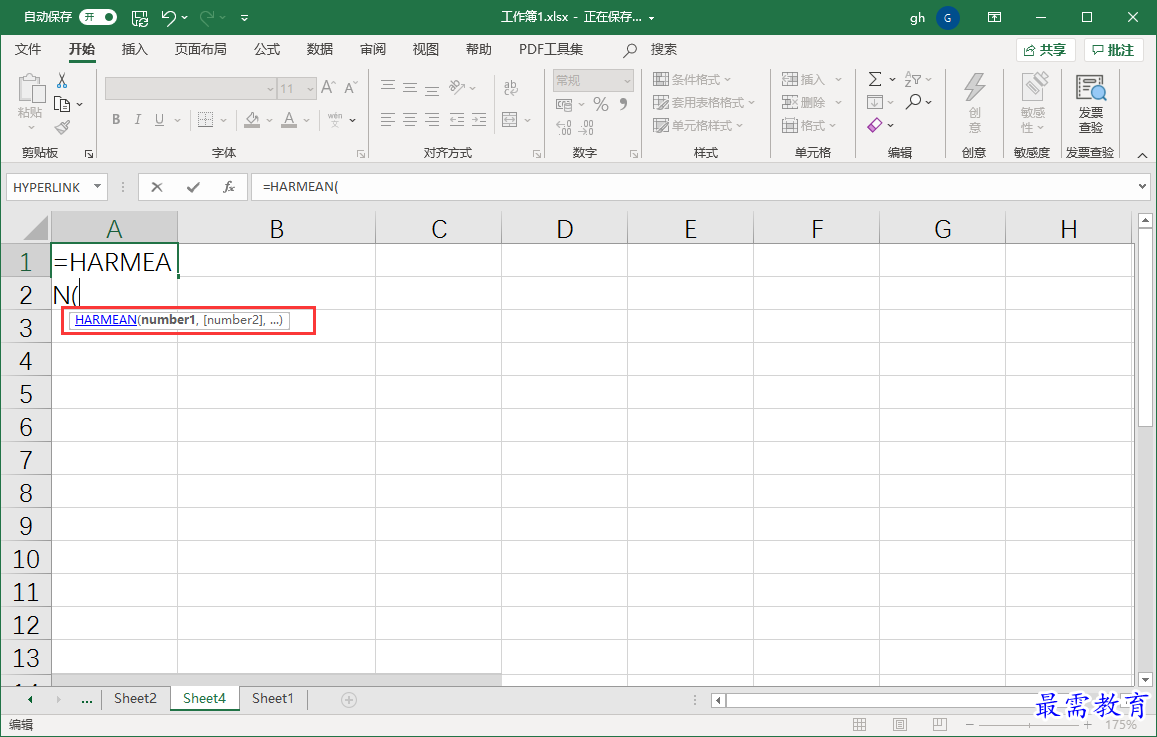Click the Enter checkmark formula button
1157x737 pixels.
point(193,187)
